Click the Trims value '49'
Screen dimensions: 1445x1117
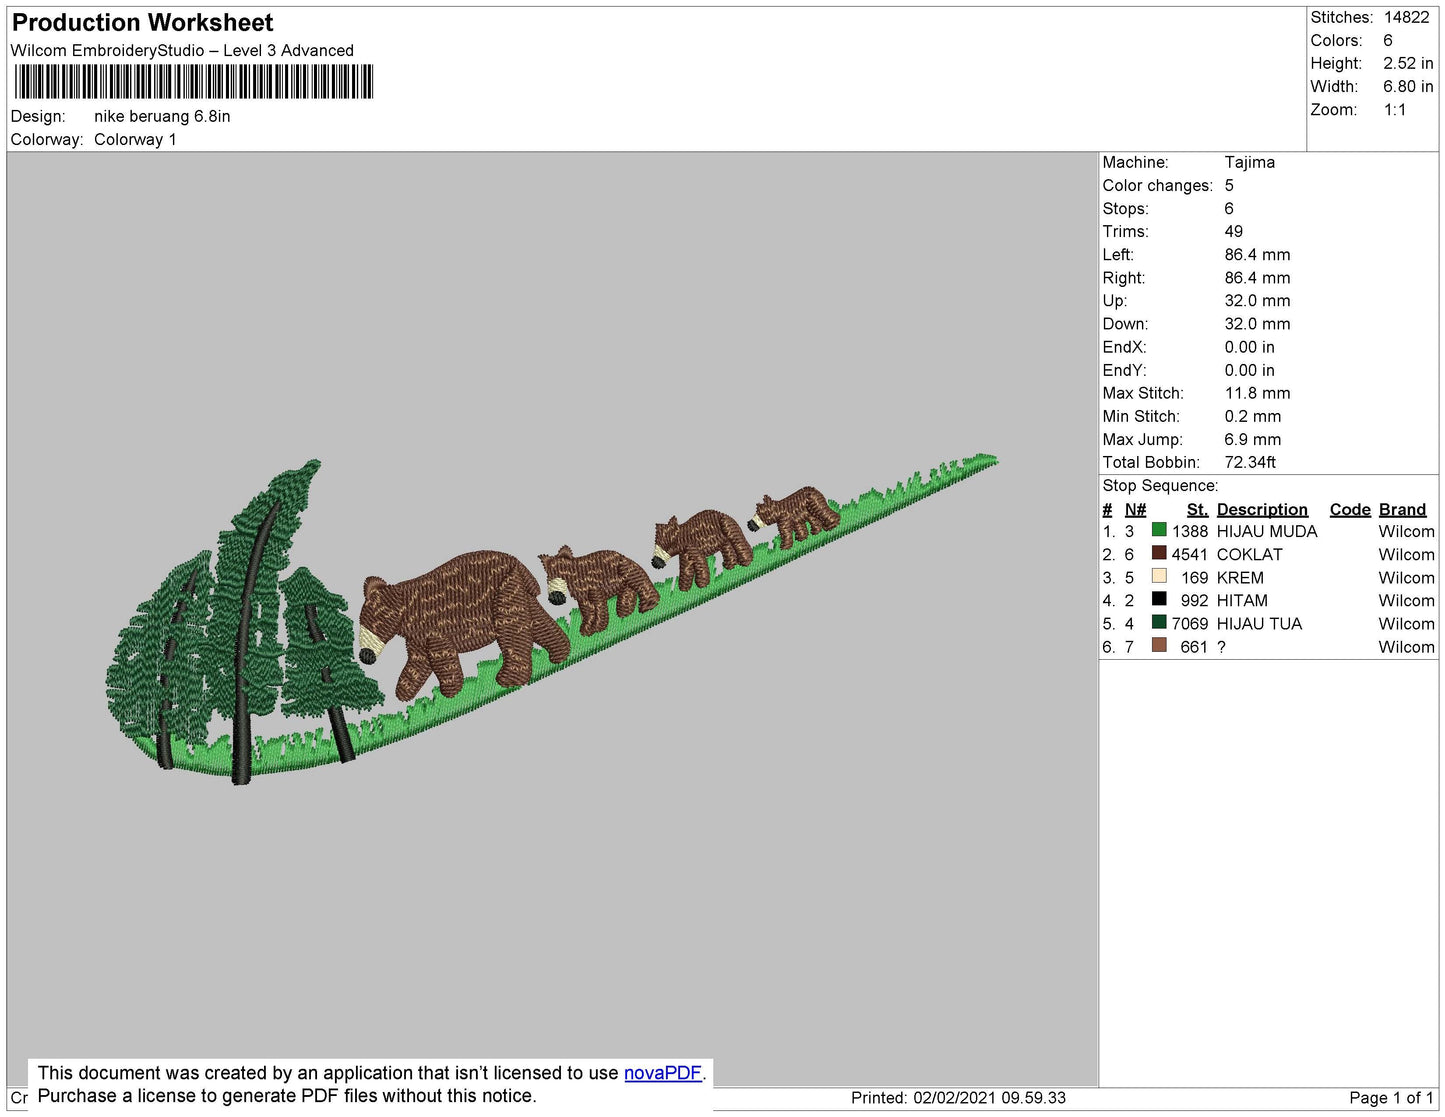pos(1234,231)
